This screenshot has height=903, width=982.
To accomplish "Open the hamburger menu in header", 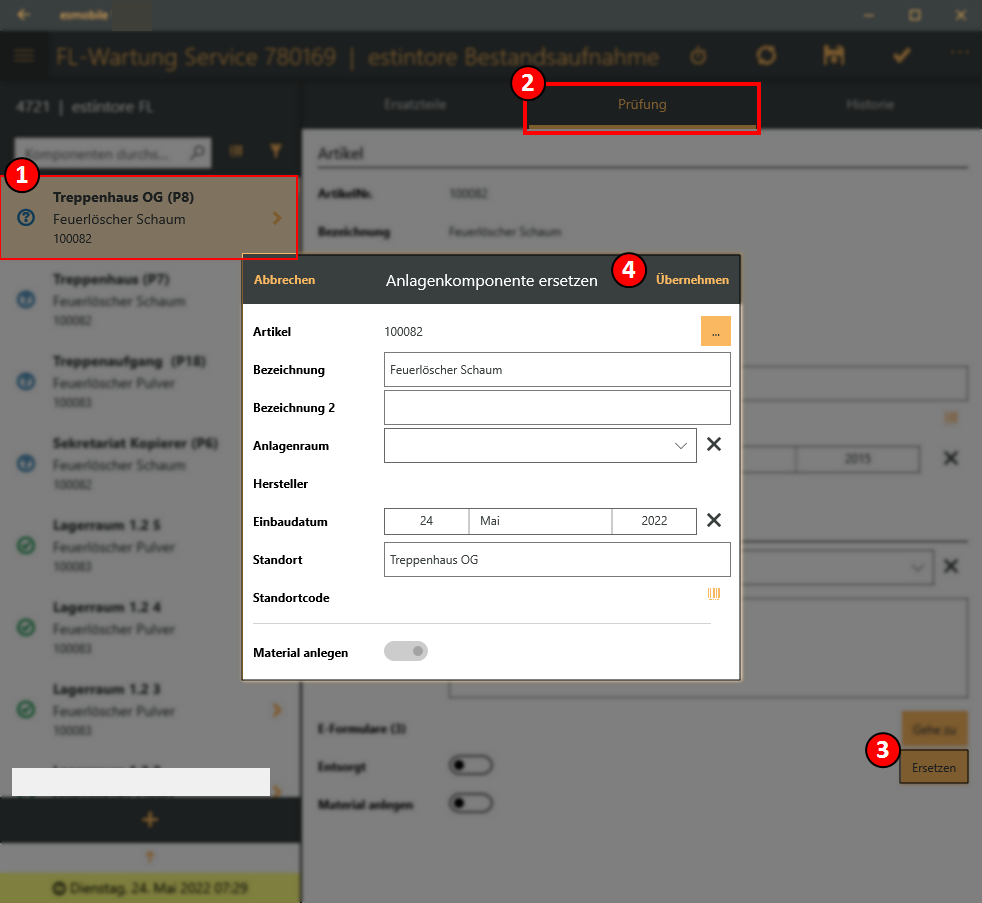I will (24, 56).
